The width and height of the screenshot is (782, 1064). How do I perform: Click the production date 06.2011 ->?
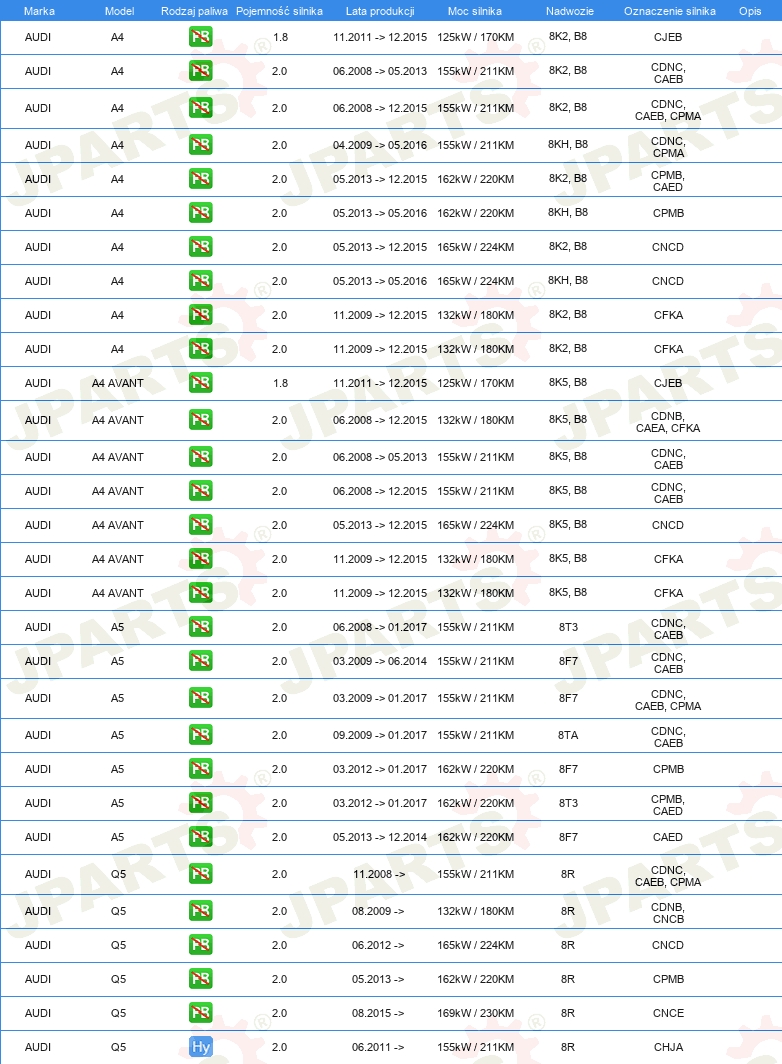click(x=377, y=1047)
